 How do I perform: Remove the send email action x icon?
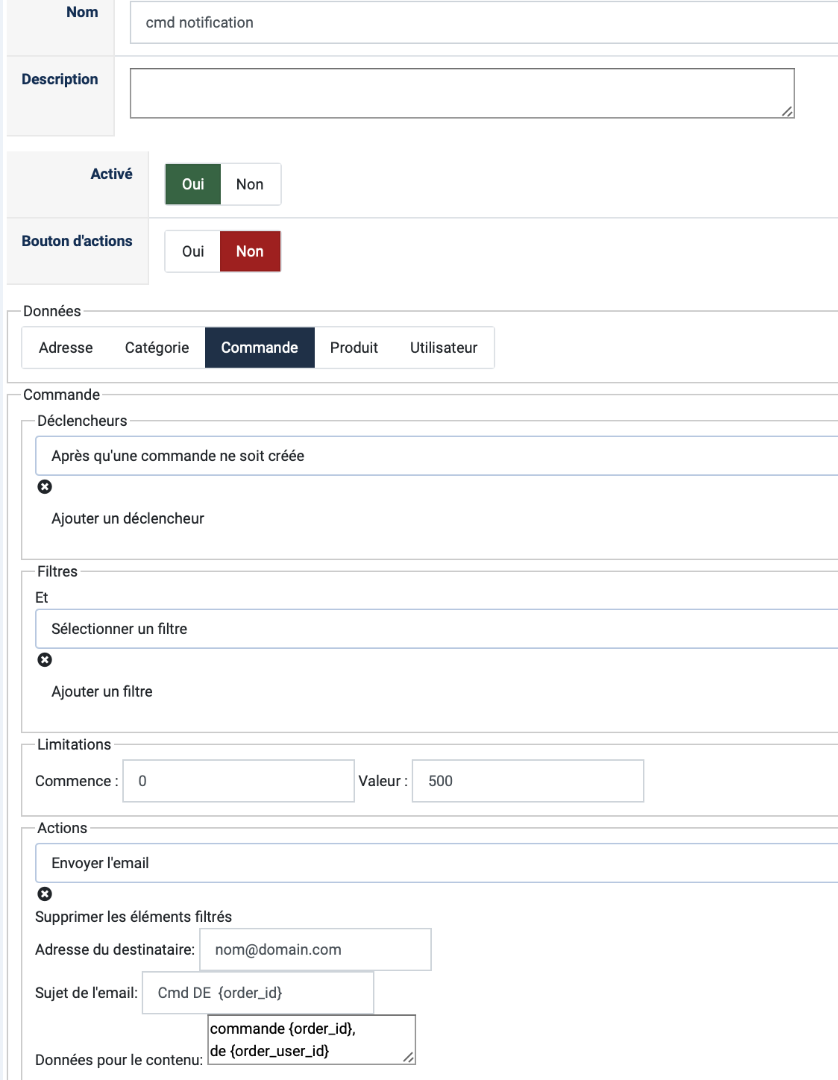coord(44,893)
